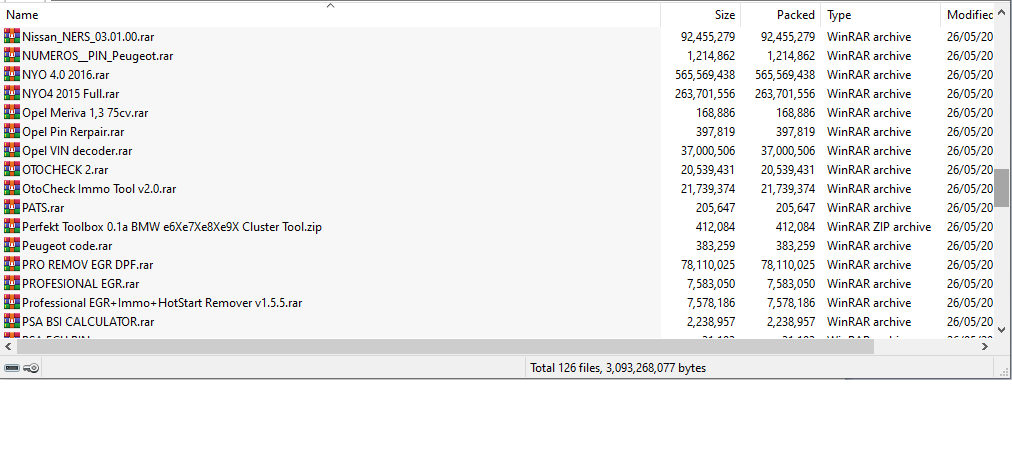1012x460 pixels.
Task: Select file name Opel Meriva 1,3 75cv.rar
Action: [85, 113]
